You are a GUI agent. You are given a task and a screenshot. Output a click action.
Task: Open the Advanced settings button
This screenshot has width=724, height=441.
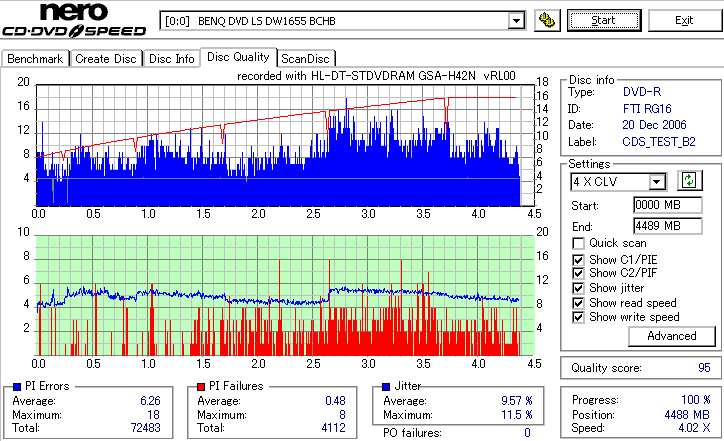(x=671, y=336)
